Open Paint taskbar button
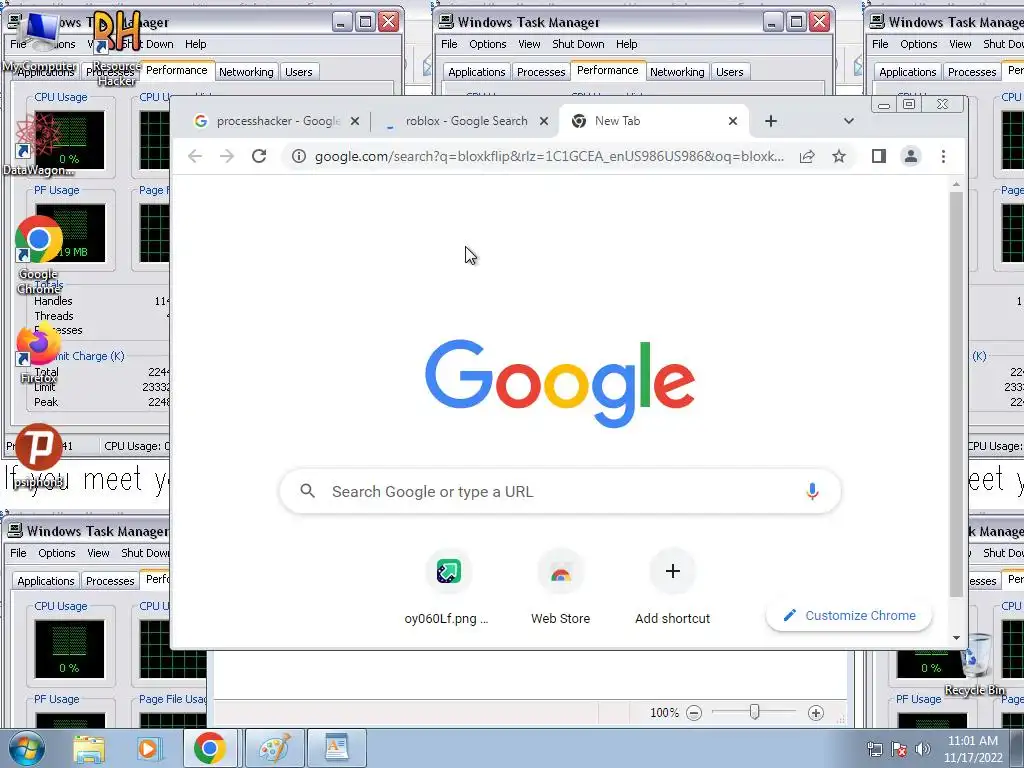This screenshot has height=768, width=1024. tap(274, 748)
